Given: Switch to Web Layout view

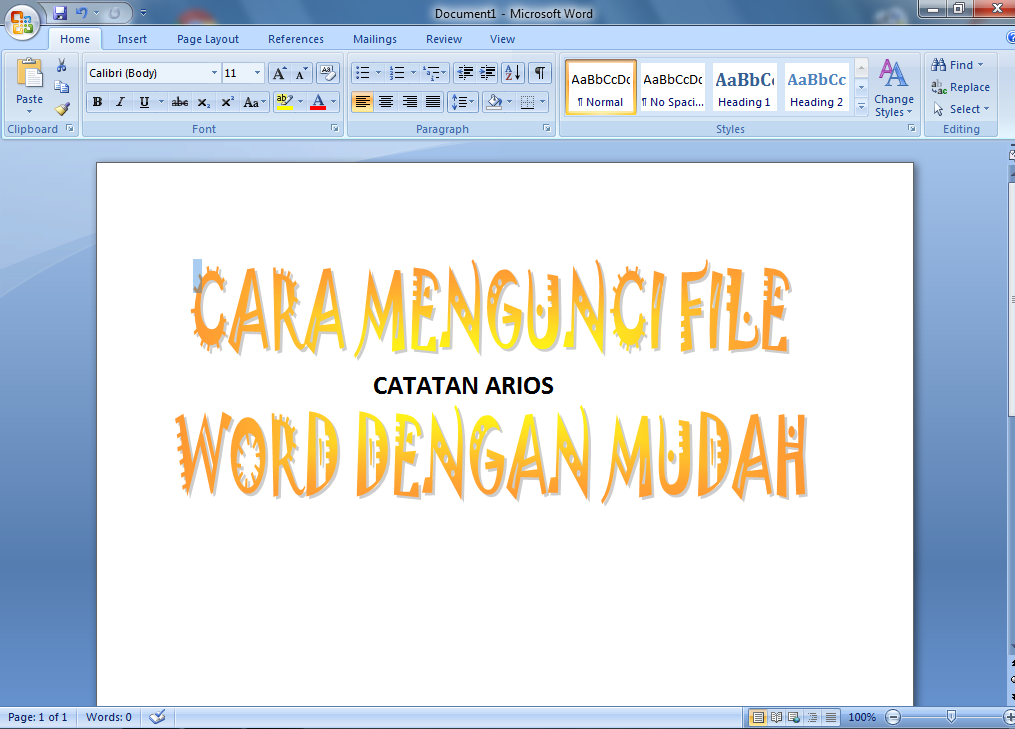Looking at the screenshot, I should 794,717.
